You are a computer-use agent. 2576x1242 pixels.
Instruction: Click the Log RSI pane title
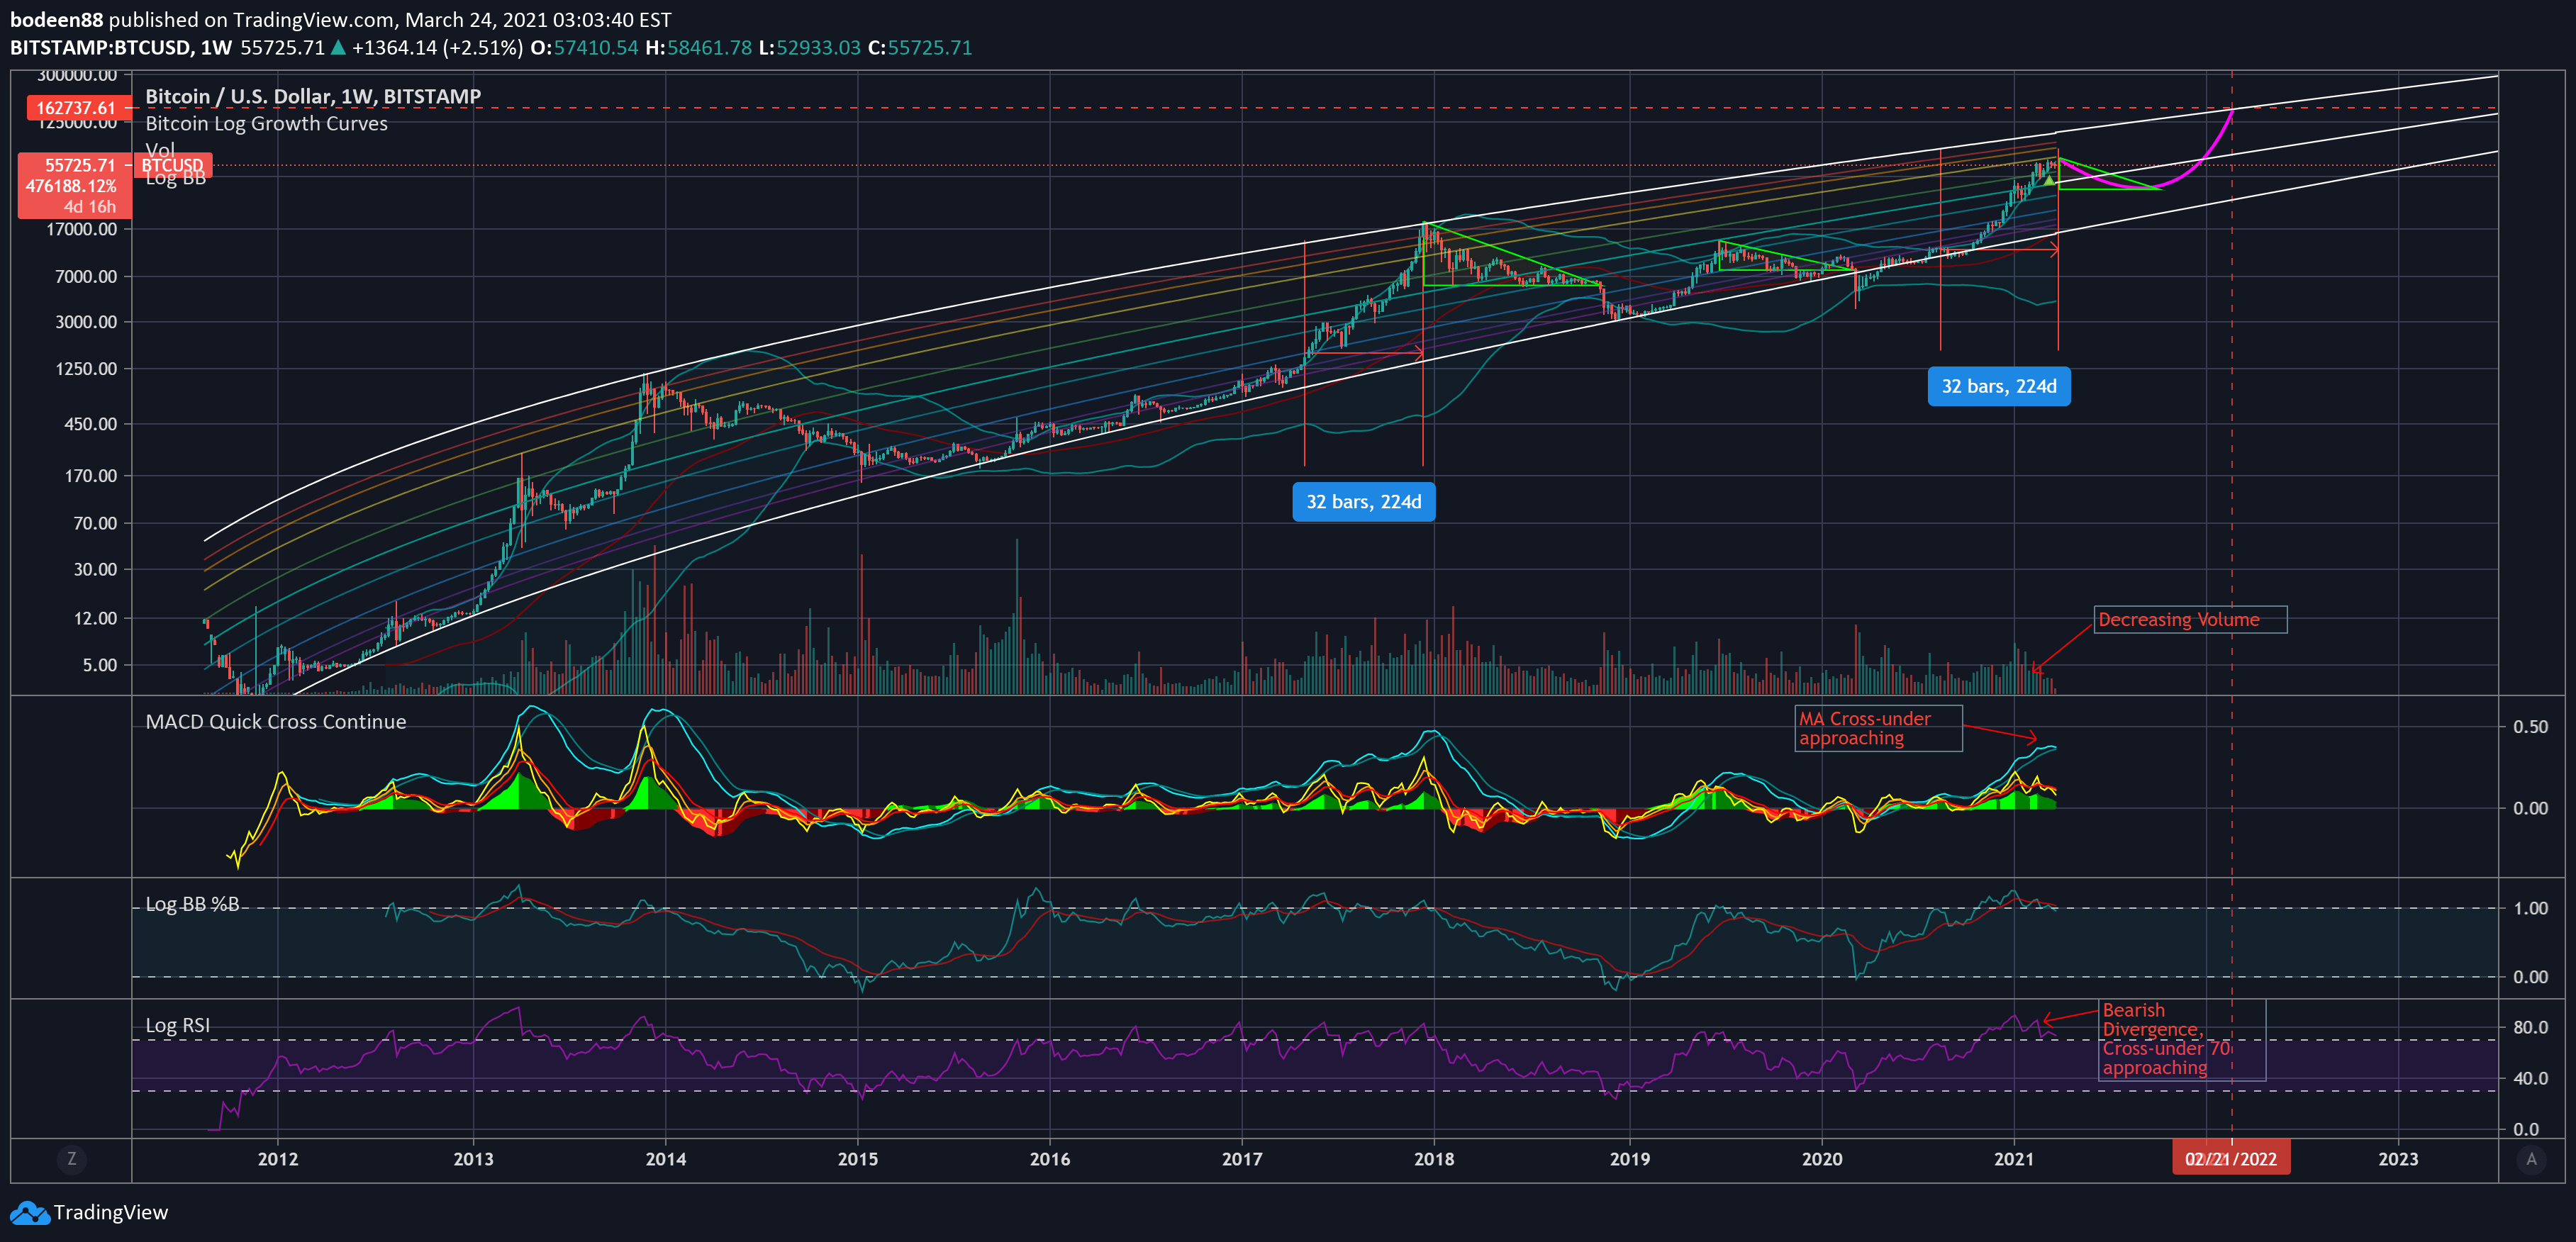(x=178, y=1025)
